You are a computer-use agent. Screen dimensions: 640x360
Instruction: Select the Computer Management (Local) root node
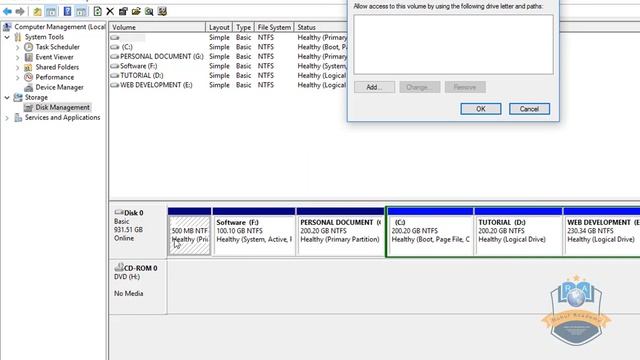(x=60, y=27)
